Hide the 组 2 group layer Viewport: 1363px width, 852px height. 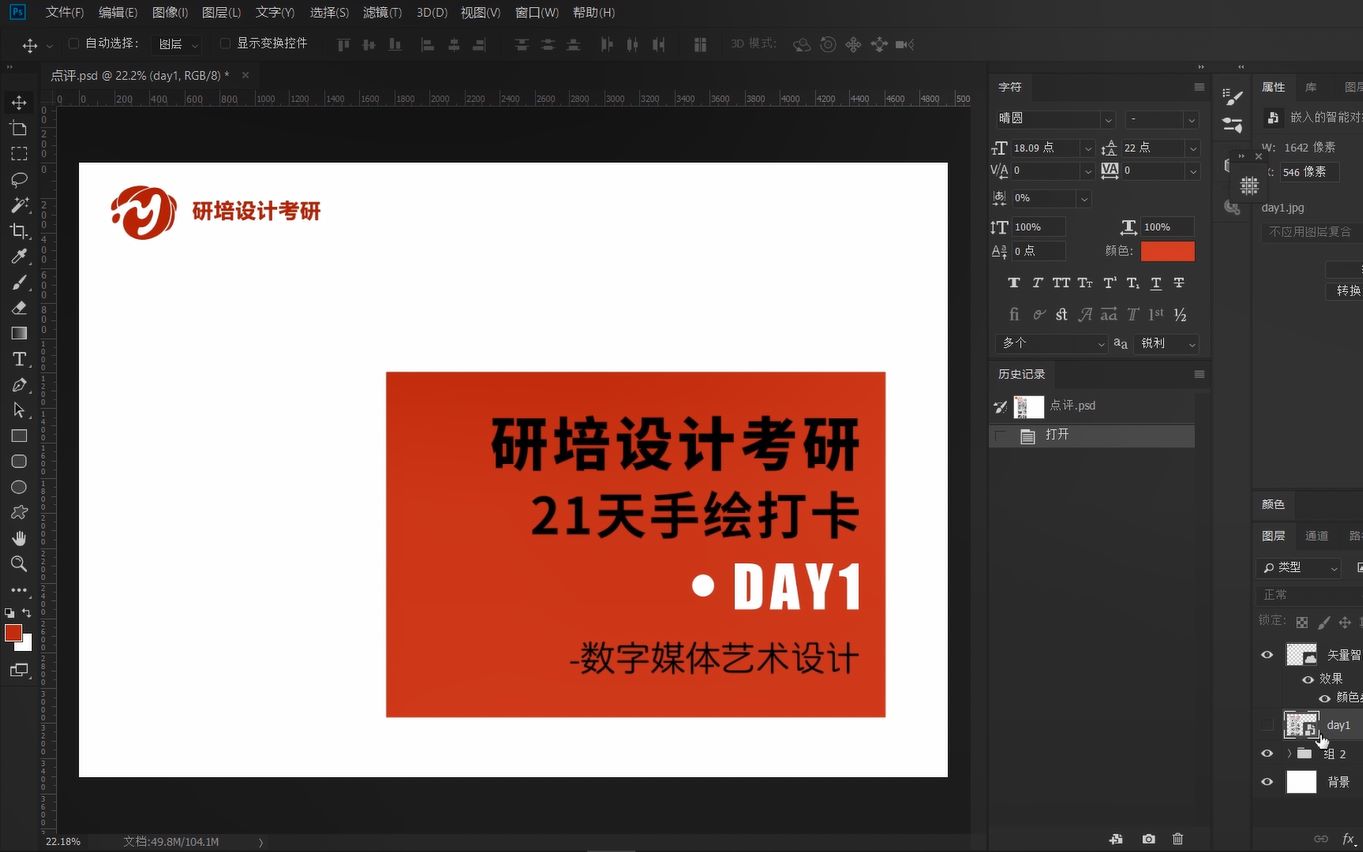1267,753
